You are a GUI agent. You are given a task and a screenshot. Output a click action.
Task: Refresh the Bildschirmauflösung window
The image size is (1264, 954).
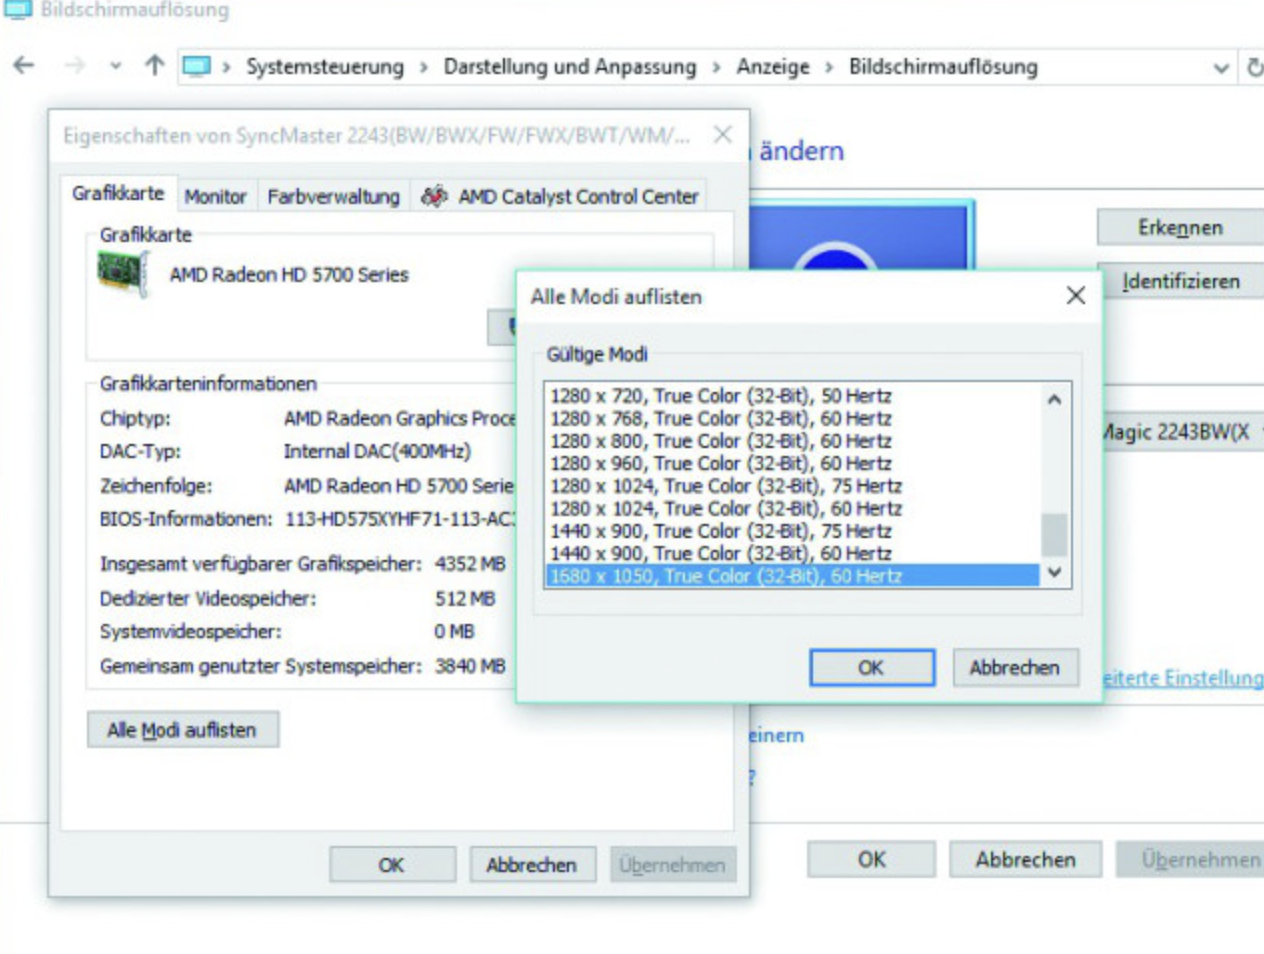click(1254, 68)
